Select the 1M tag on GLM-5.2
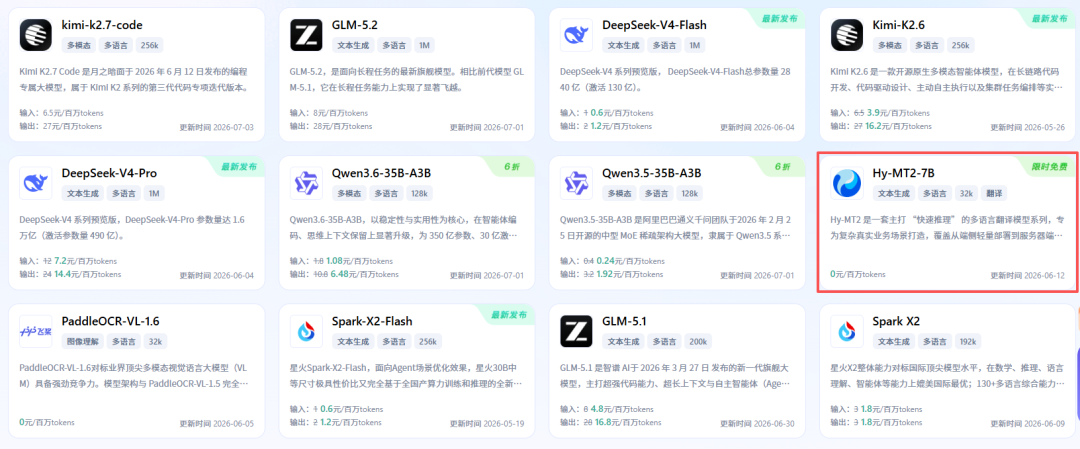Screen dimensions: 1080x449 [424, 45]
